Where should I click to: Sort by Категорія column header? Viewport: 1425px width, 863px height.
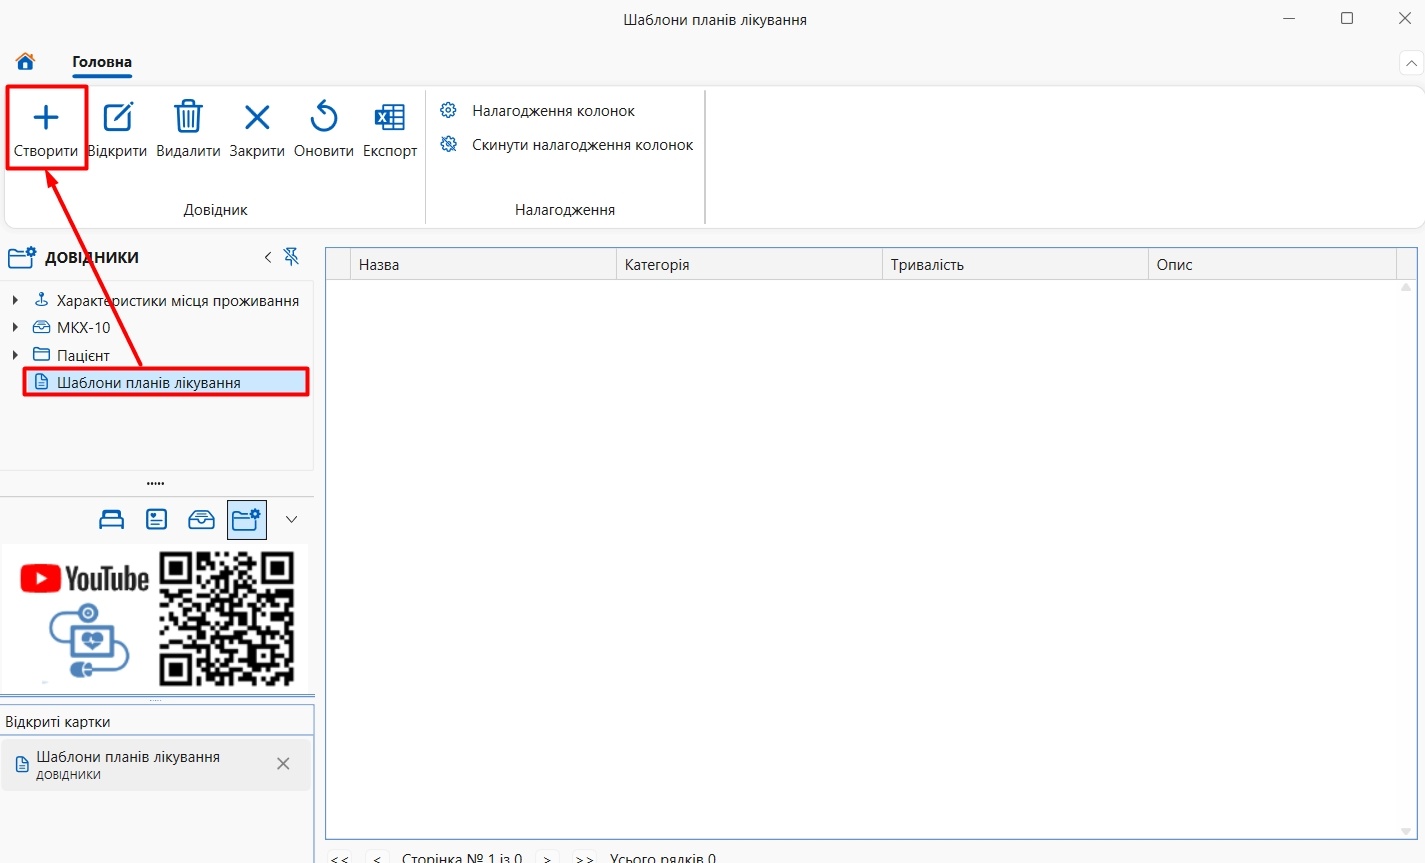tap(749, 265)
